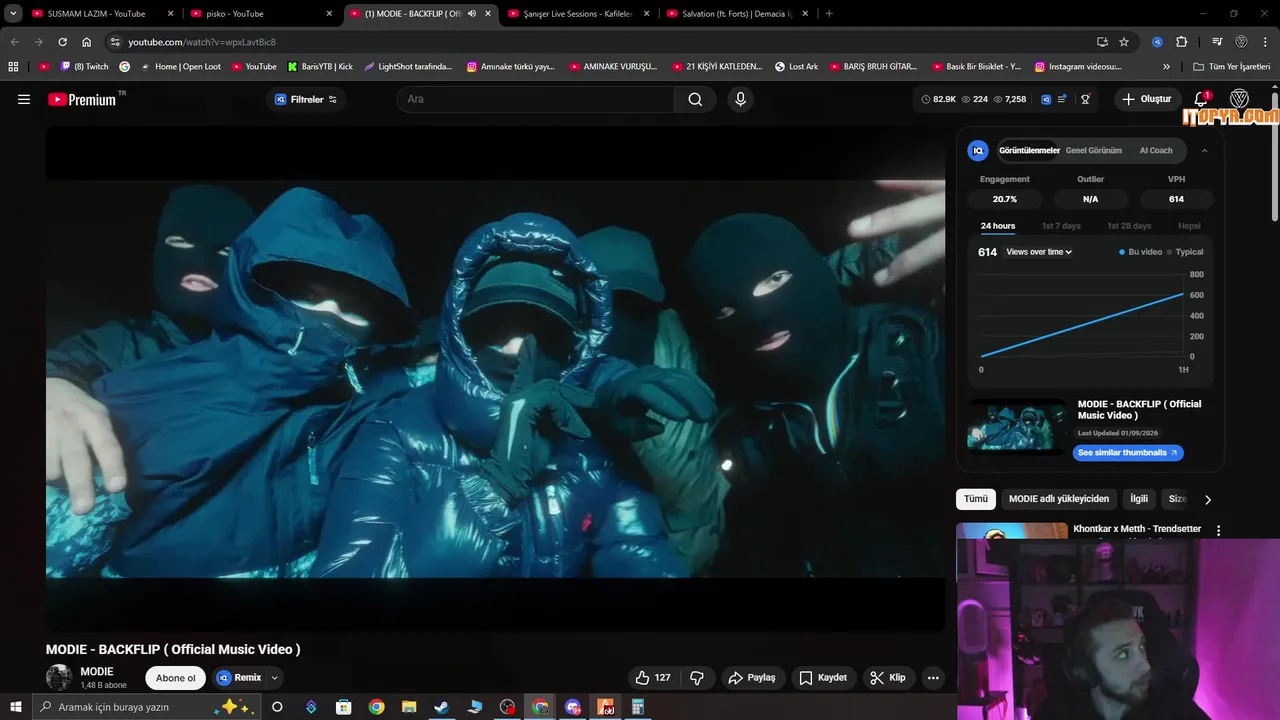Open the apps grid in bookmarks bar
1280x720 pixels.
click(x=13, y=67)
